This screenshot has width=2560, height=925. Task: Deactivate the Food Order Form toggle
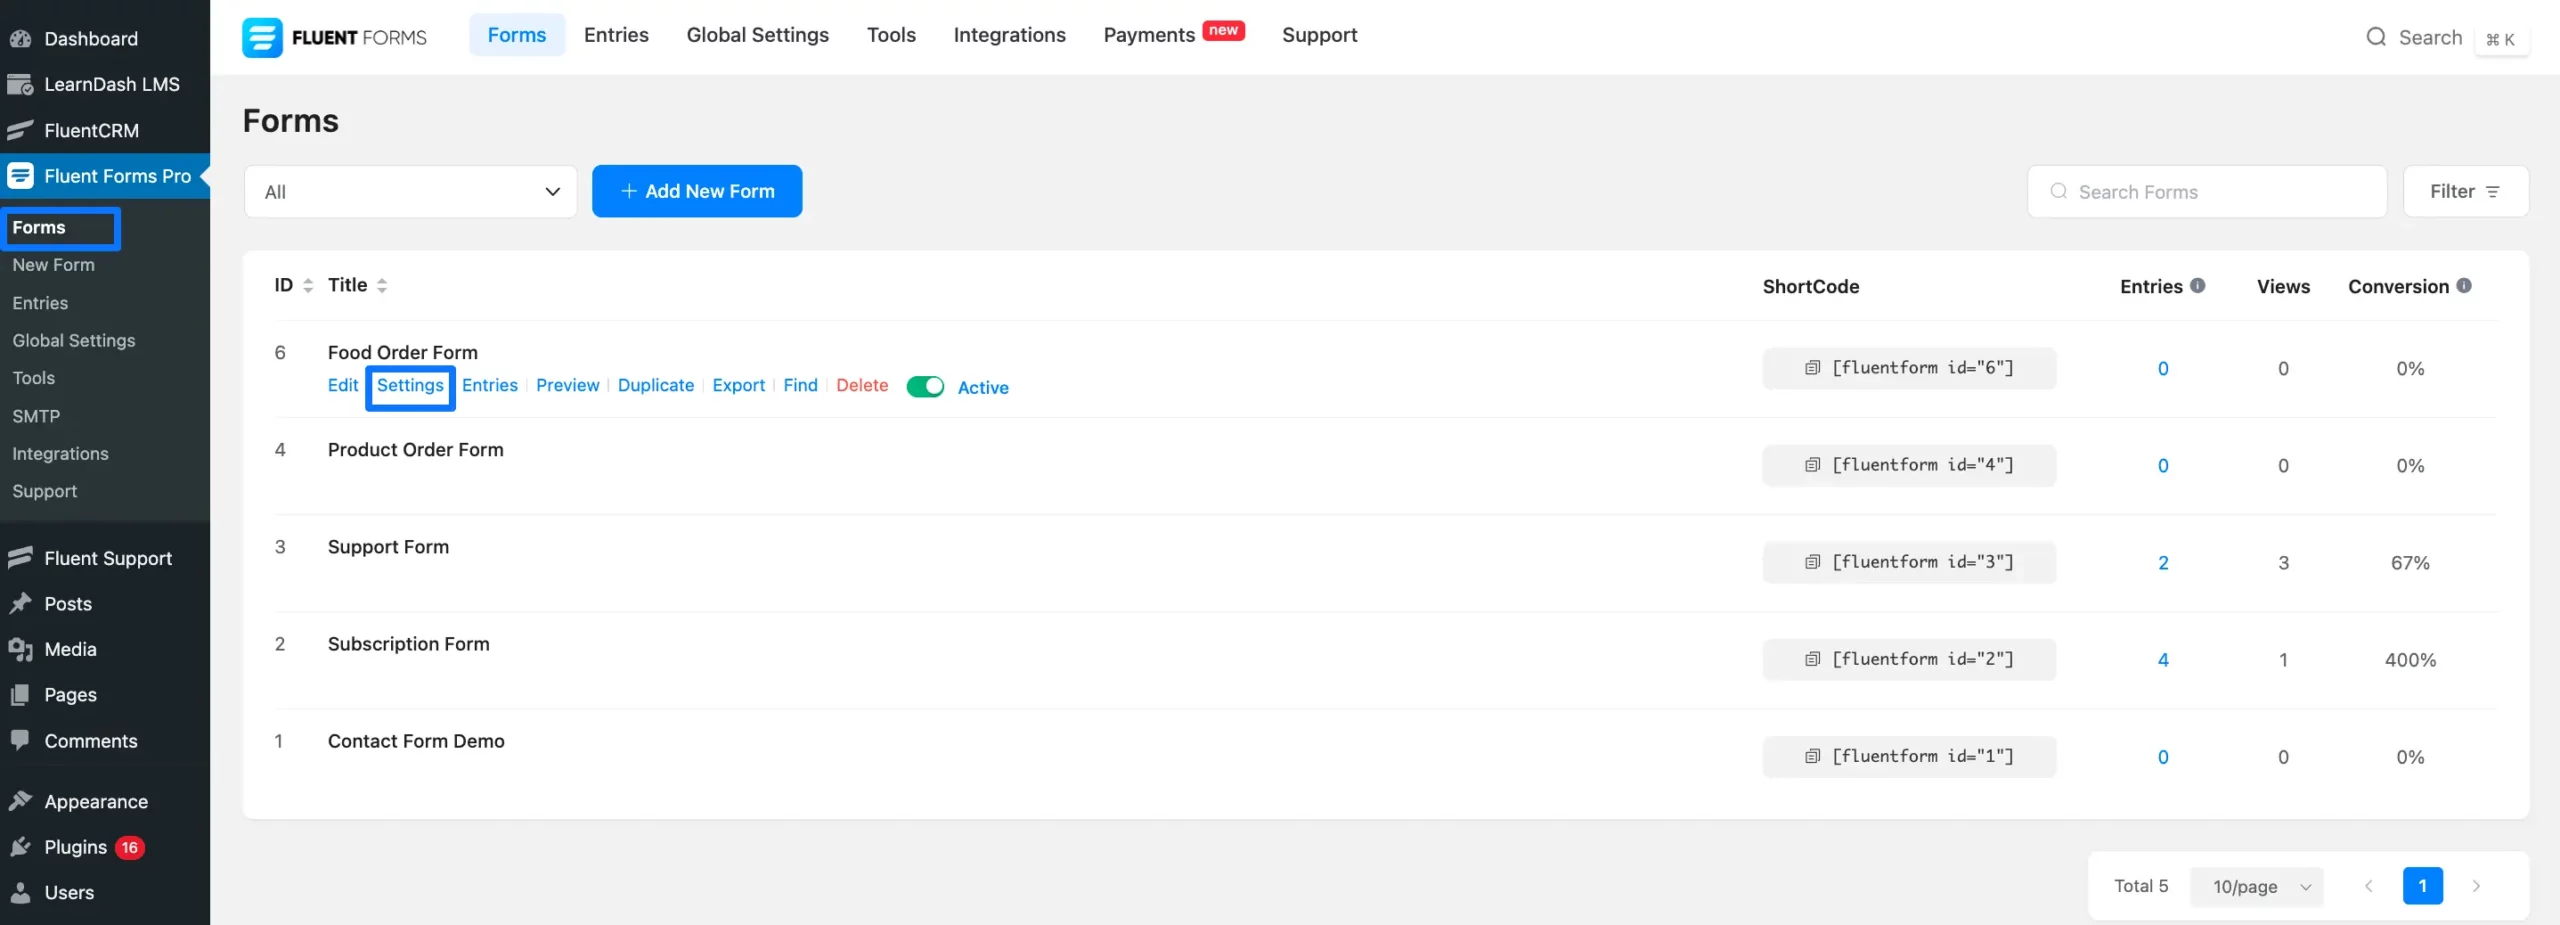click(x=925, y=387)
